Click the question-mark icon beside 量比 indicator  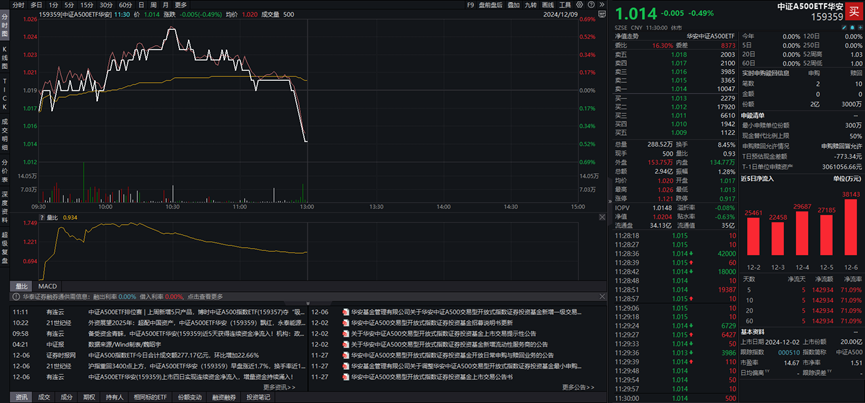41,218
